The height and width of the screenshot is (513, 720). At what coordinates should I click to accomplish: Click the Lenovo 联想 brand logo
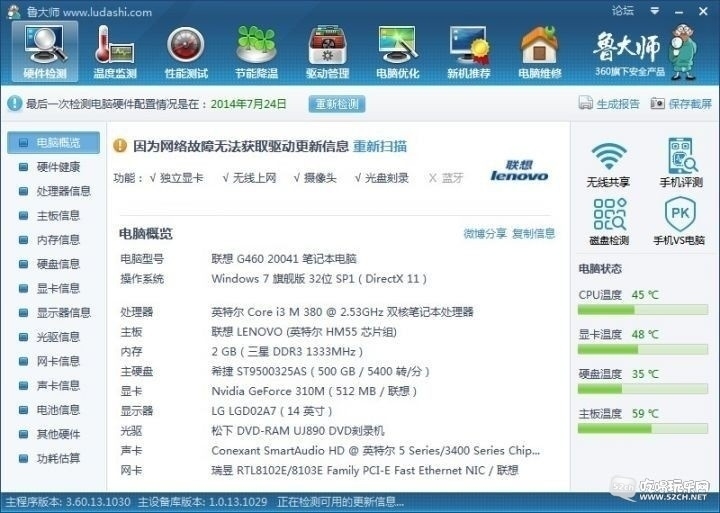tap(519, 170)
